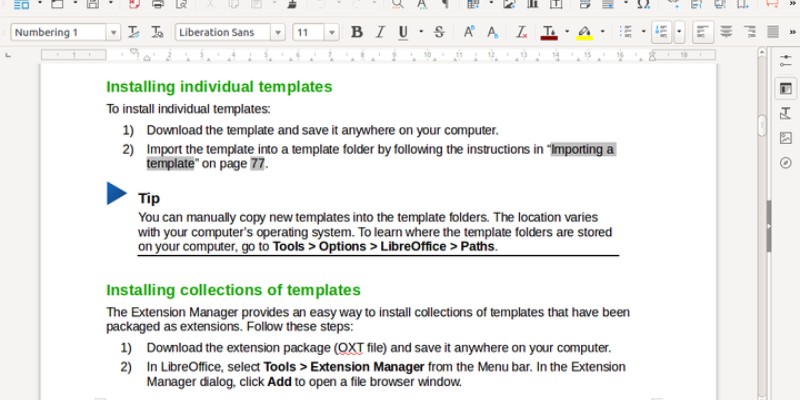Open the Liberation Sans font list dropdown
The image size is (800, 400).
tap(278, 32)
